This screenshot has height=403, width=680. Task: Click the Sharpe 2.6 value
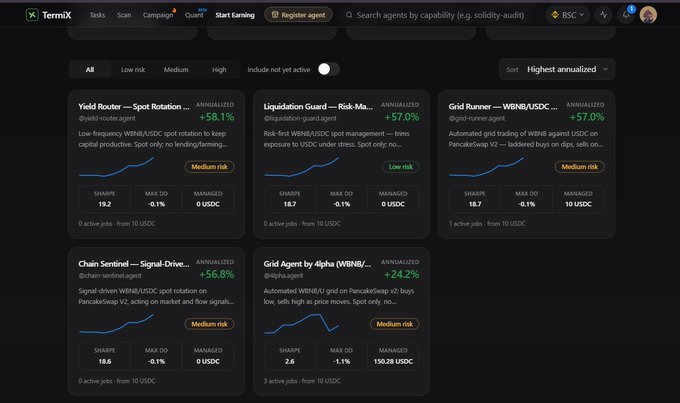(290, 361)
